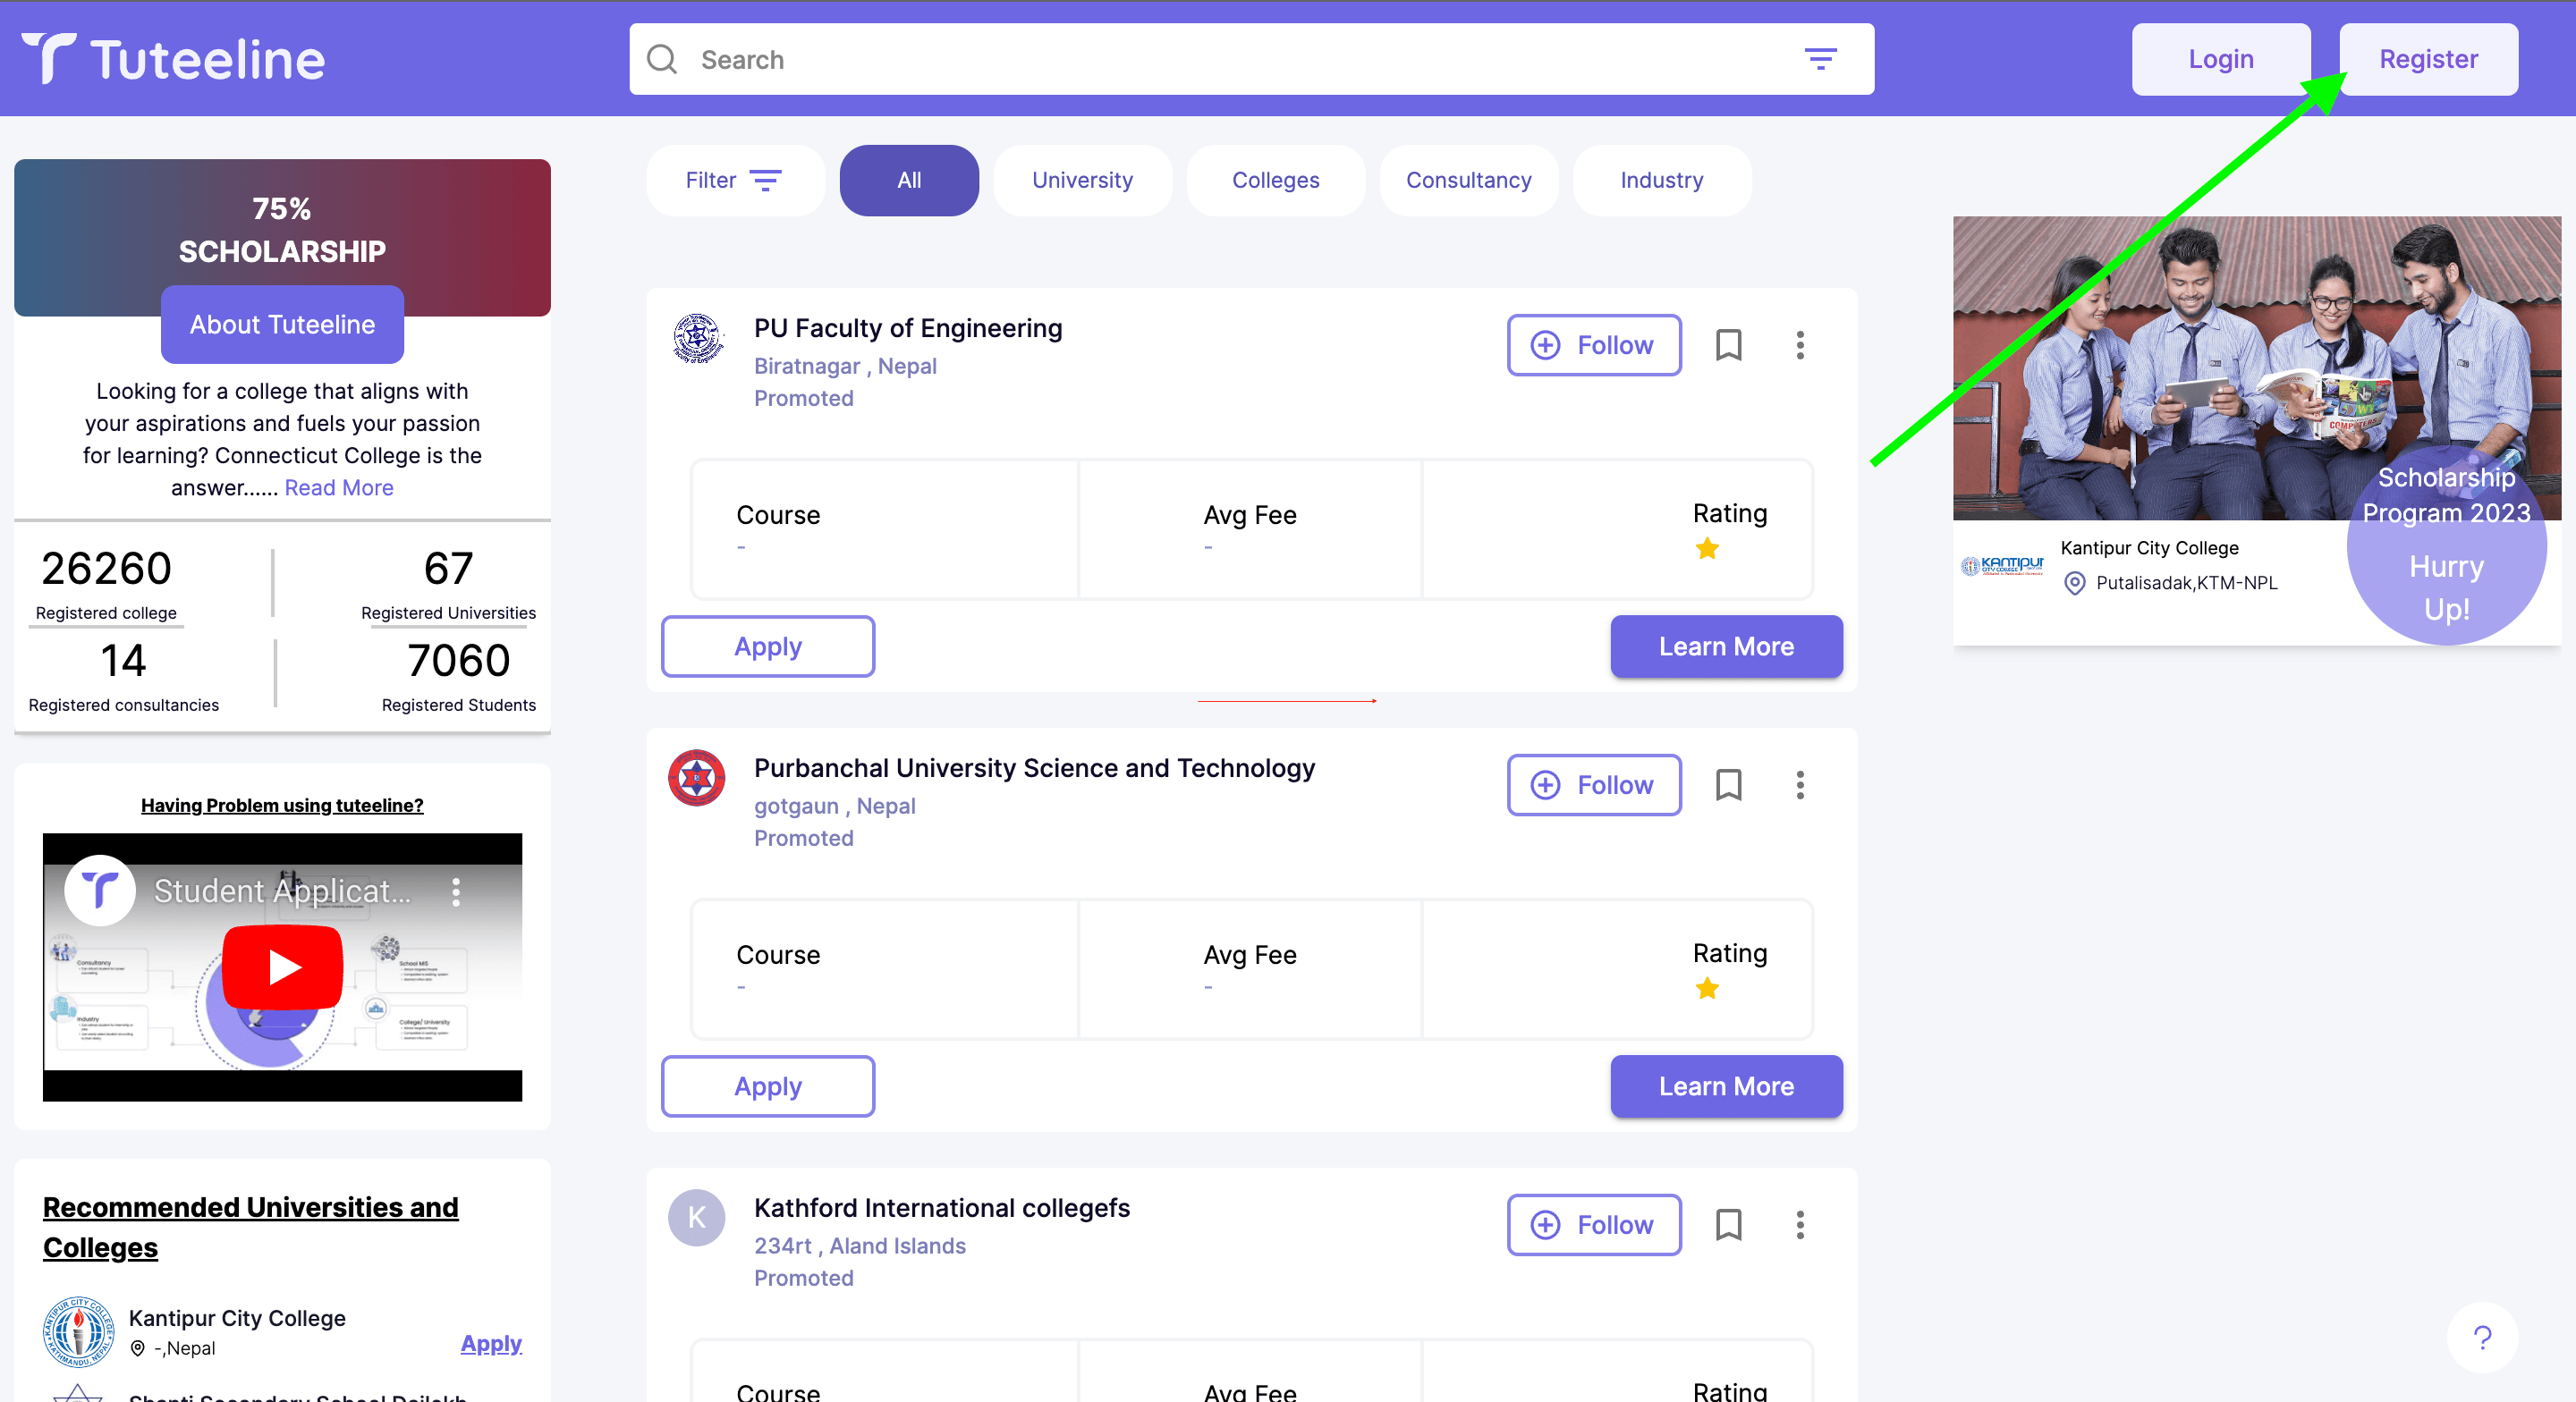Follow PU Faculty of Engineering
Screen dimensions: 2576x1402
[x=1594, y=345]
